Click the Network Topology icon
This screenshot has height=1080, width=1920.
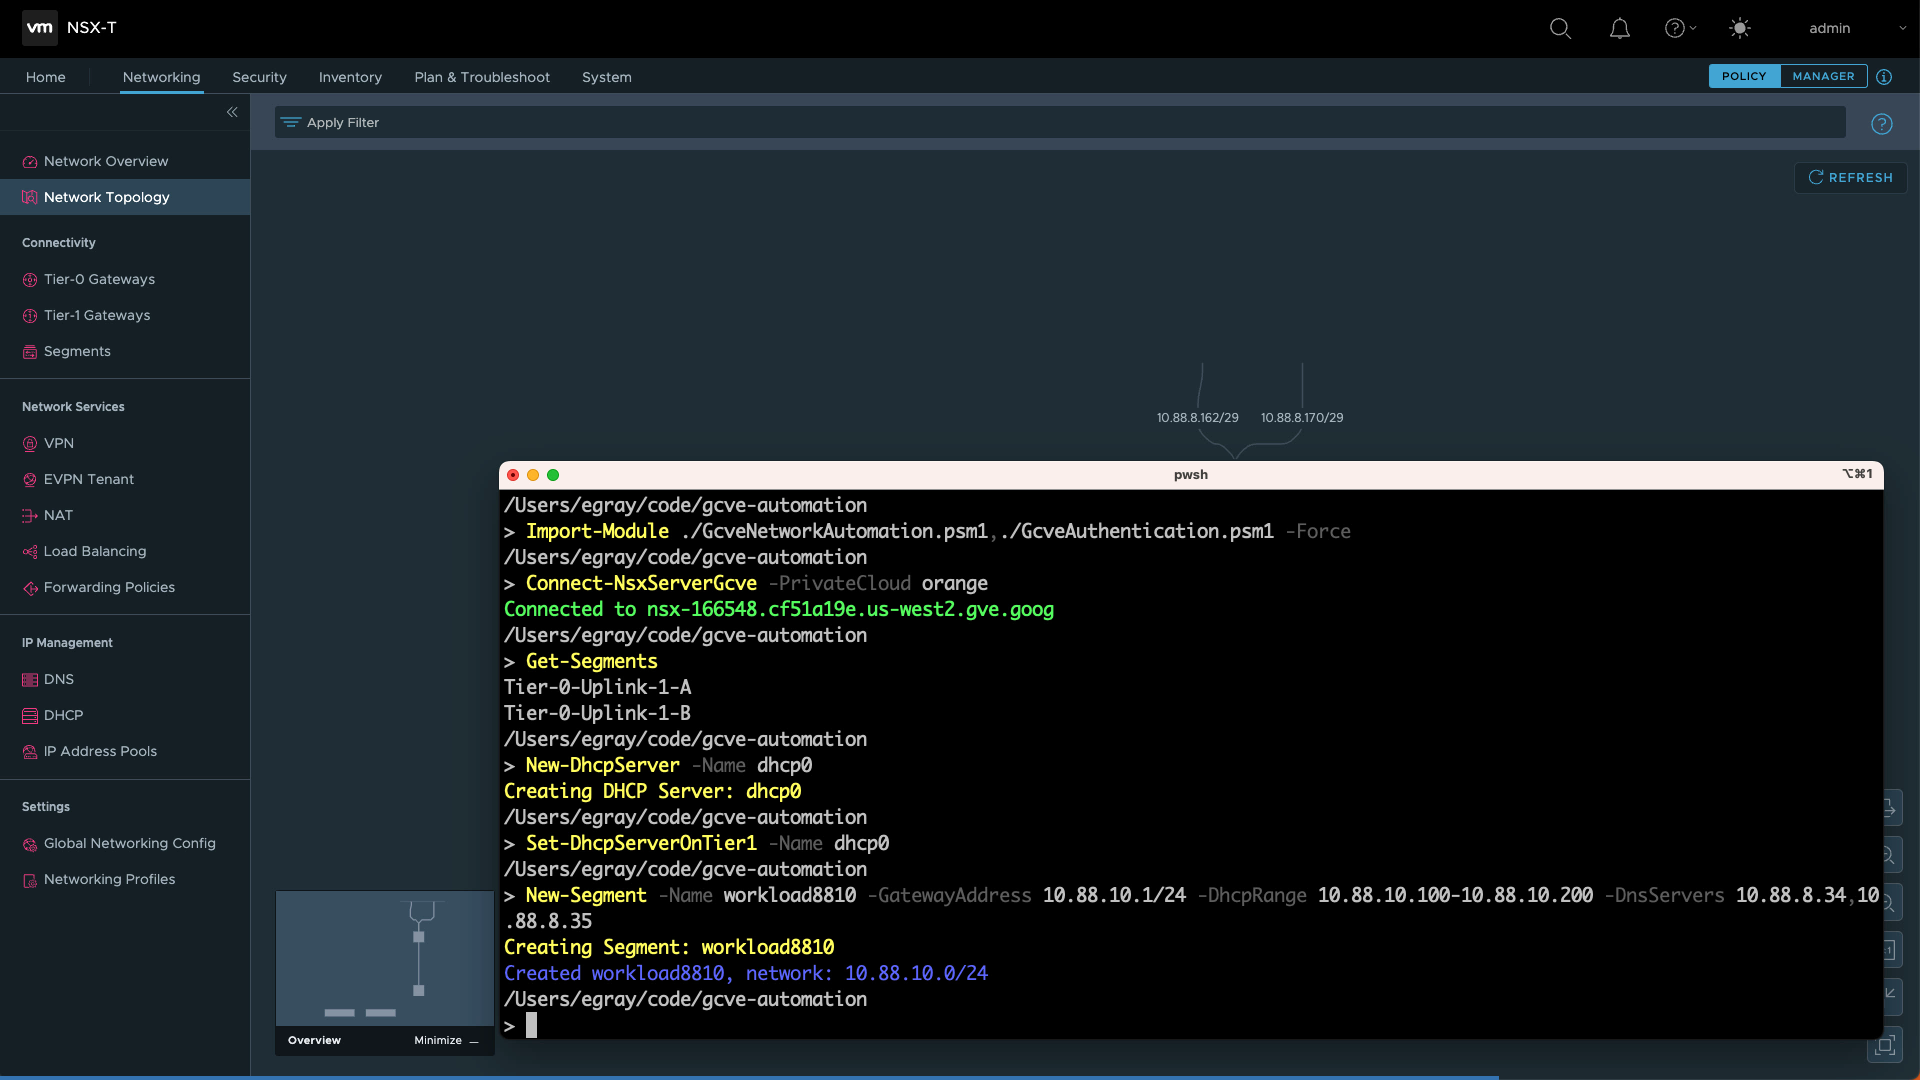30,198
